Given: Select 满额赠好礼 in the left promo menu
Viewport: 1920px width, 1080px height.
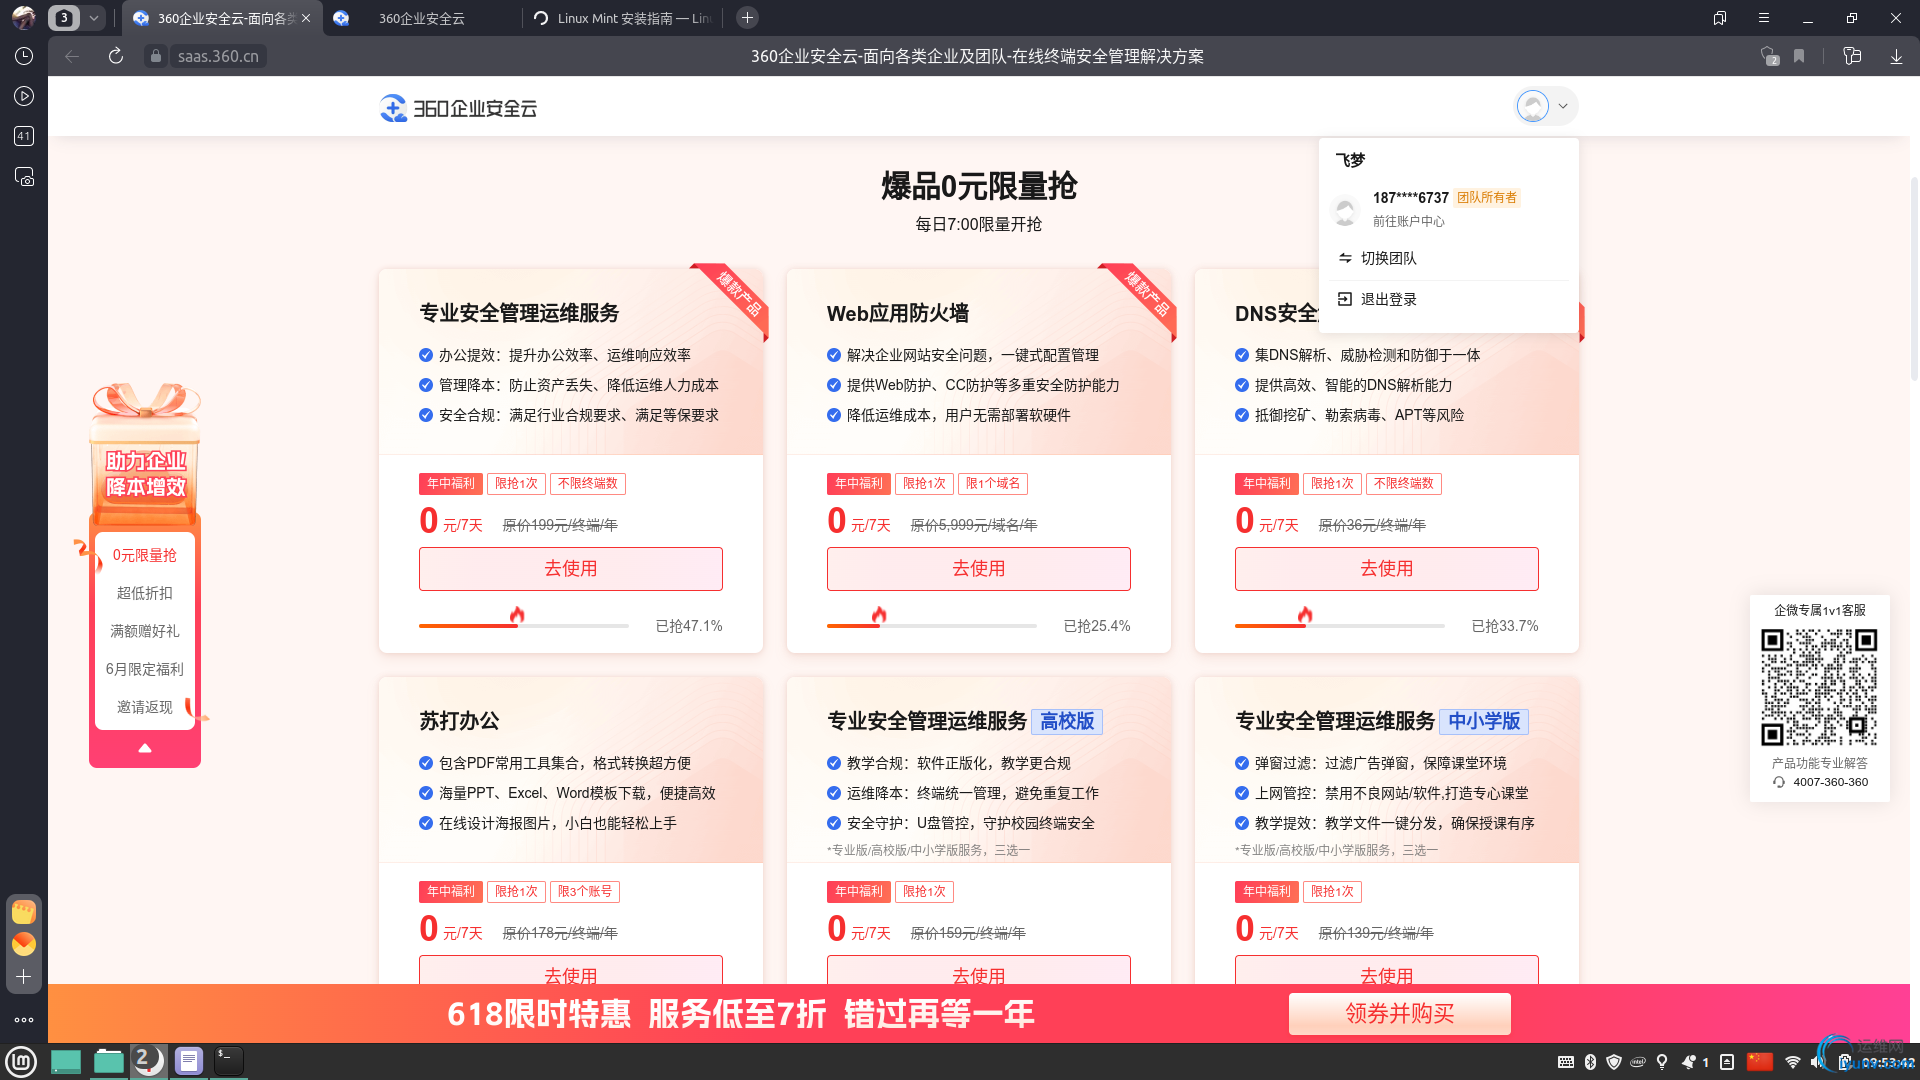Looking at the screenshot, I should (145, 631).
